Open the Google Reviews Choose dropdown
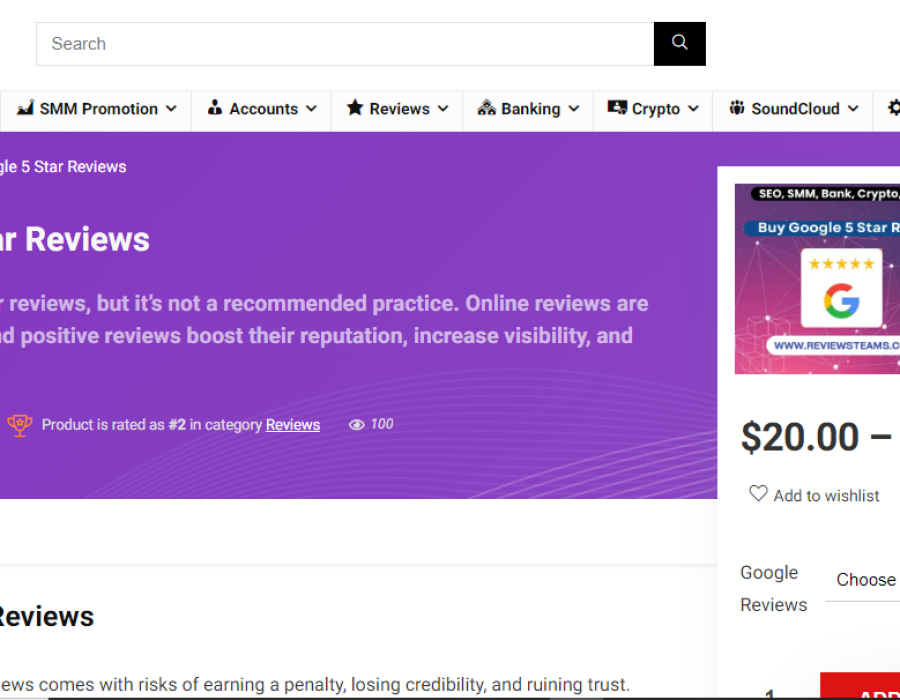 866,580
